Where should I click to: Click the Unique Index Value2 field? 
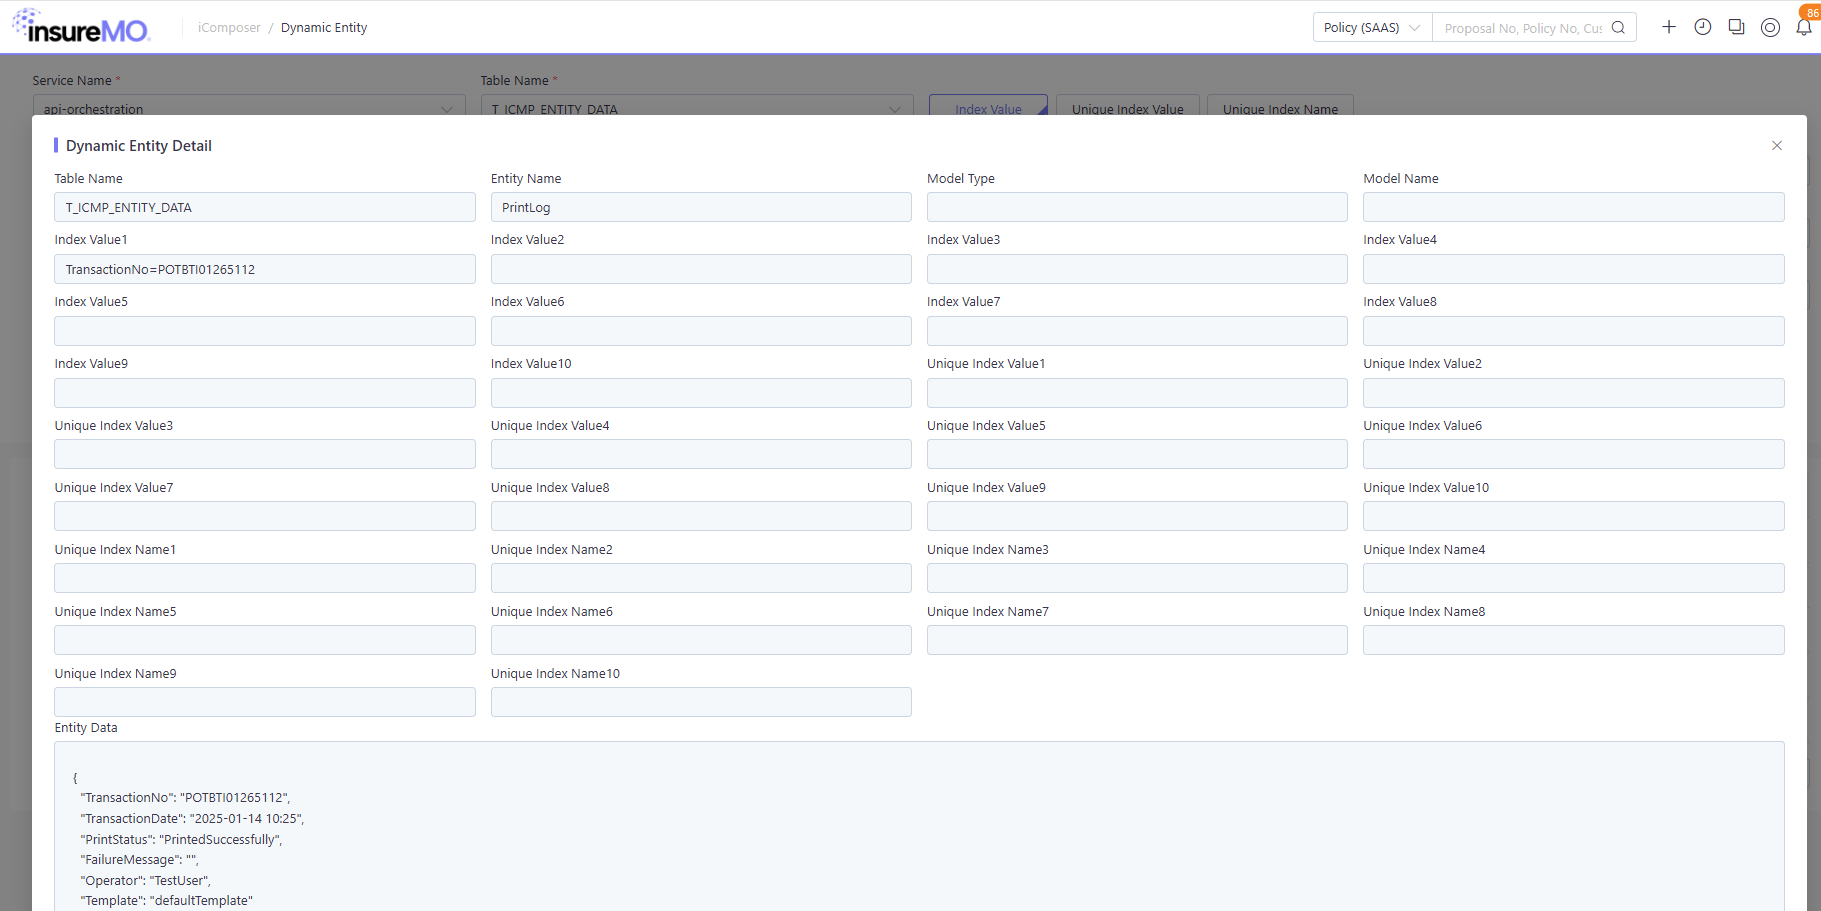pos(1574,393)
